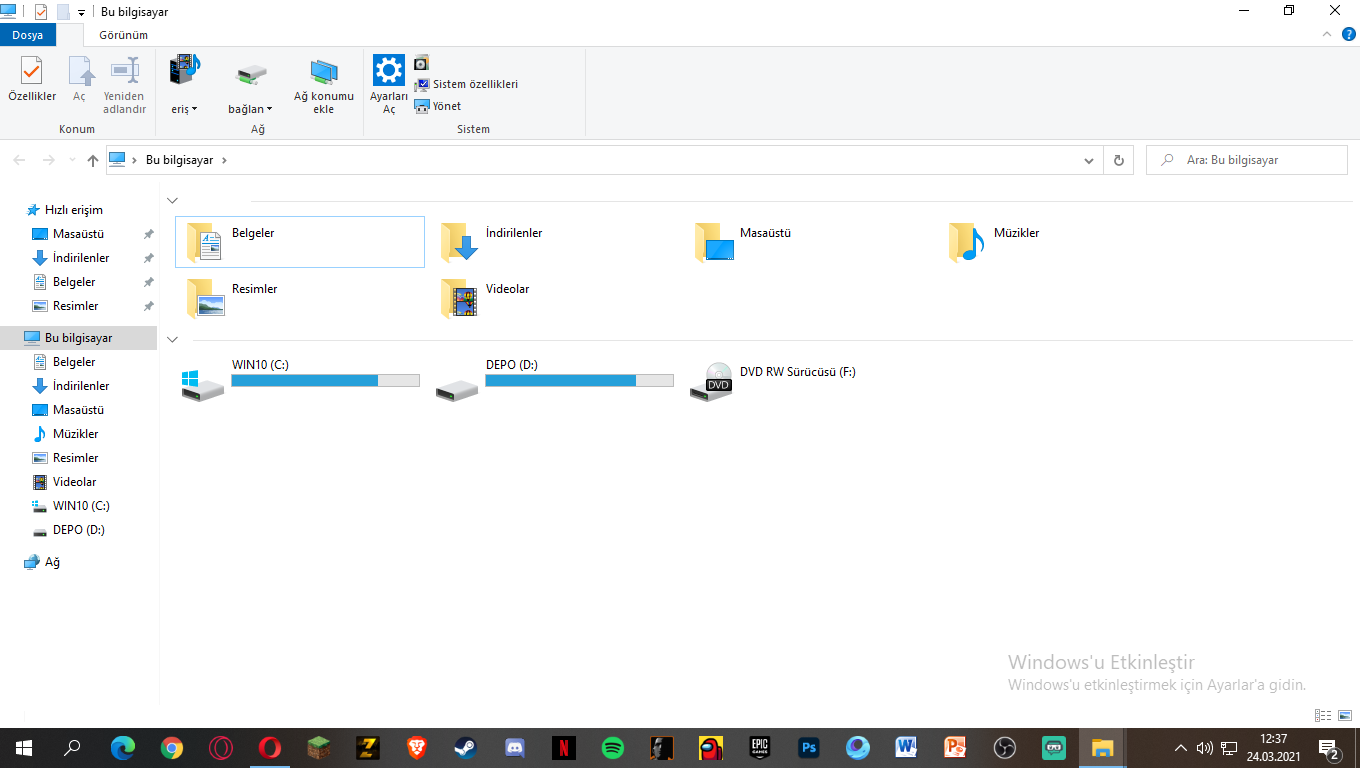Go up one level with the up arrow

coord(93,160)
